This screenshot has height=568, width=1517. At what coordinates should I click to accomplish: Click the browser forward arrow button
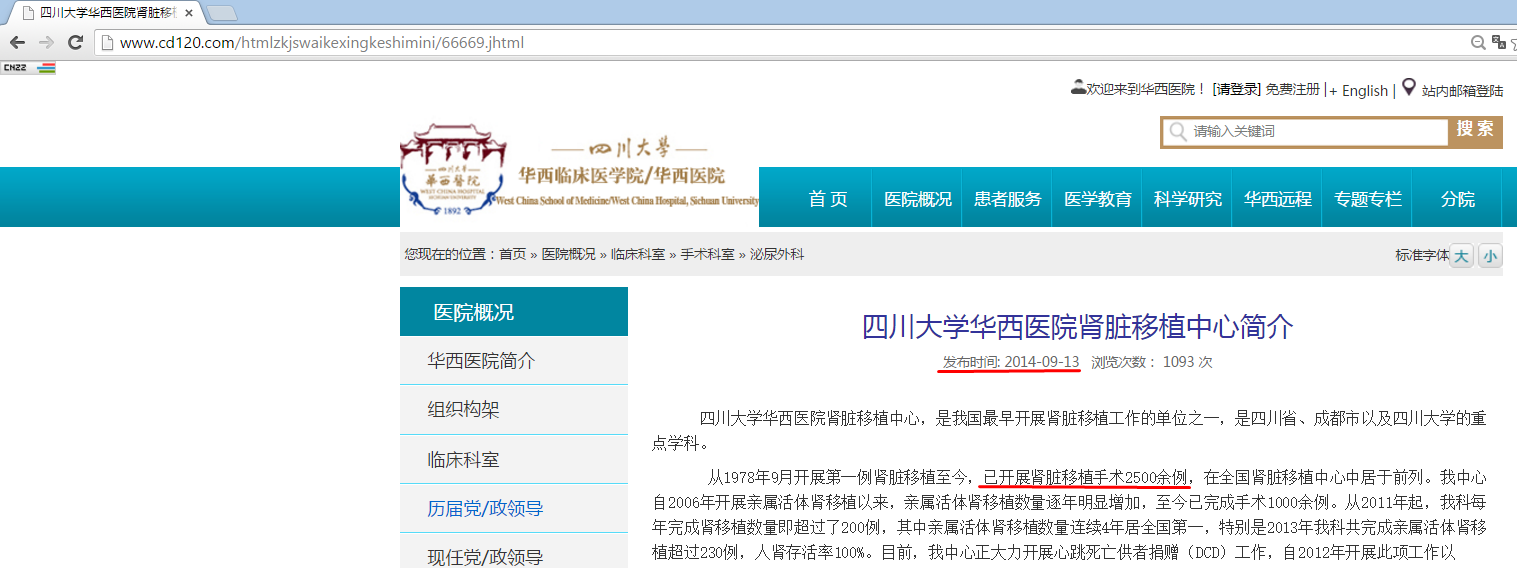[x=46, y=43]
